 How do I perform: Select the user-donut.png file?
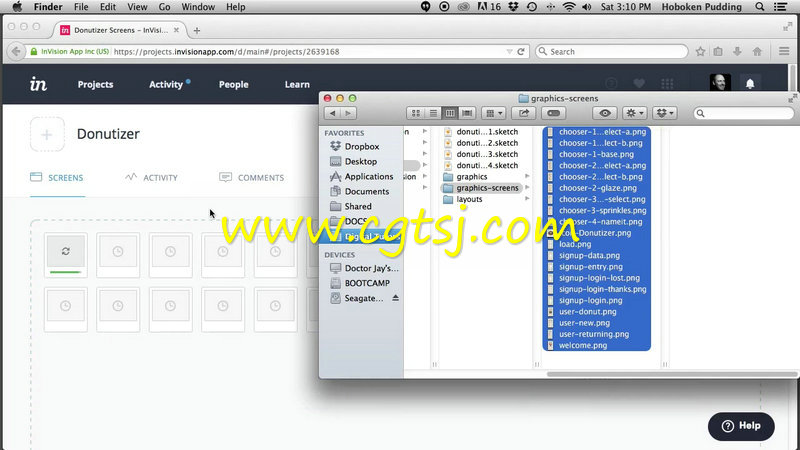[x=587, y=312]
